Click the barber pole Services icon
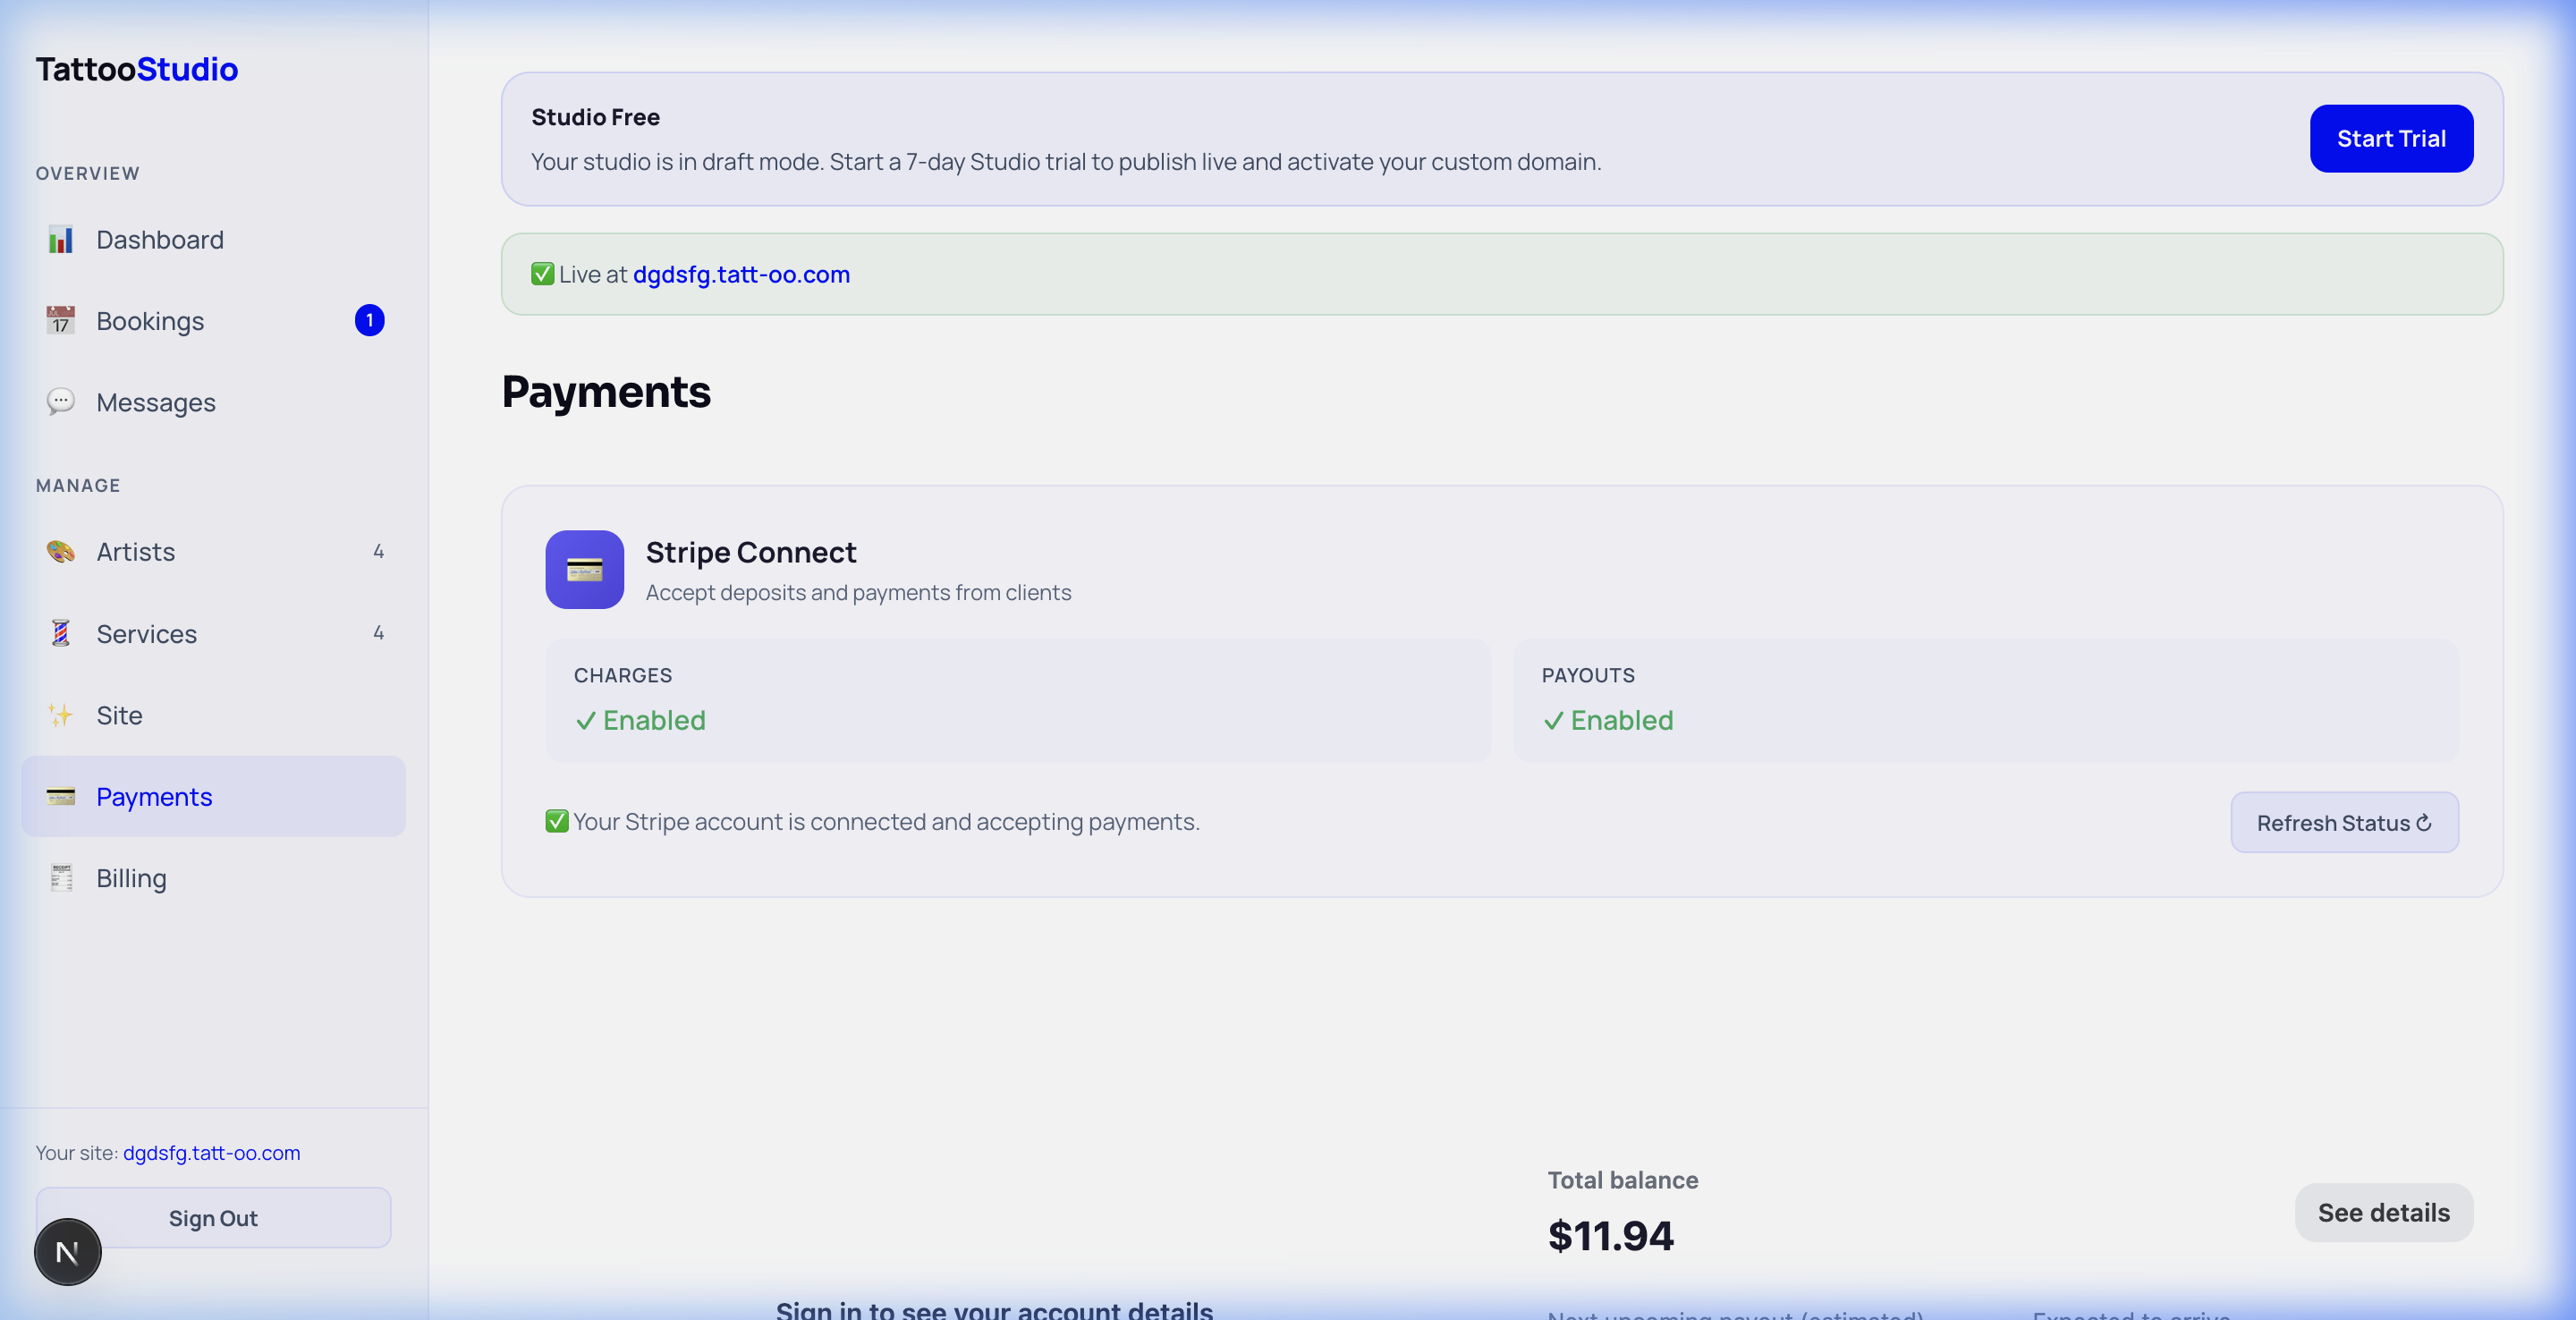 (x=61, y=633)
